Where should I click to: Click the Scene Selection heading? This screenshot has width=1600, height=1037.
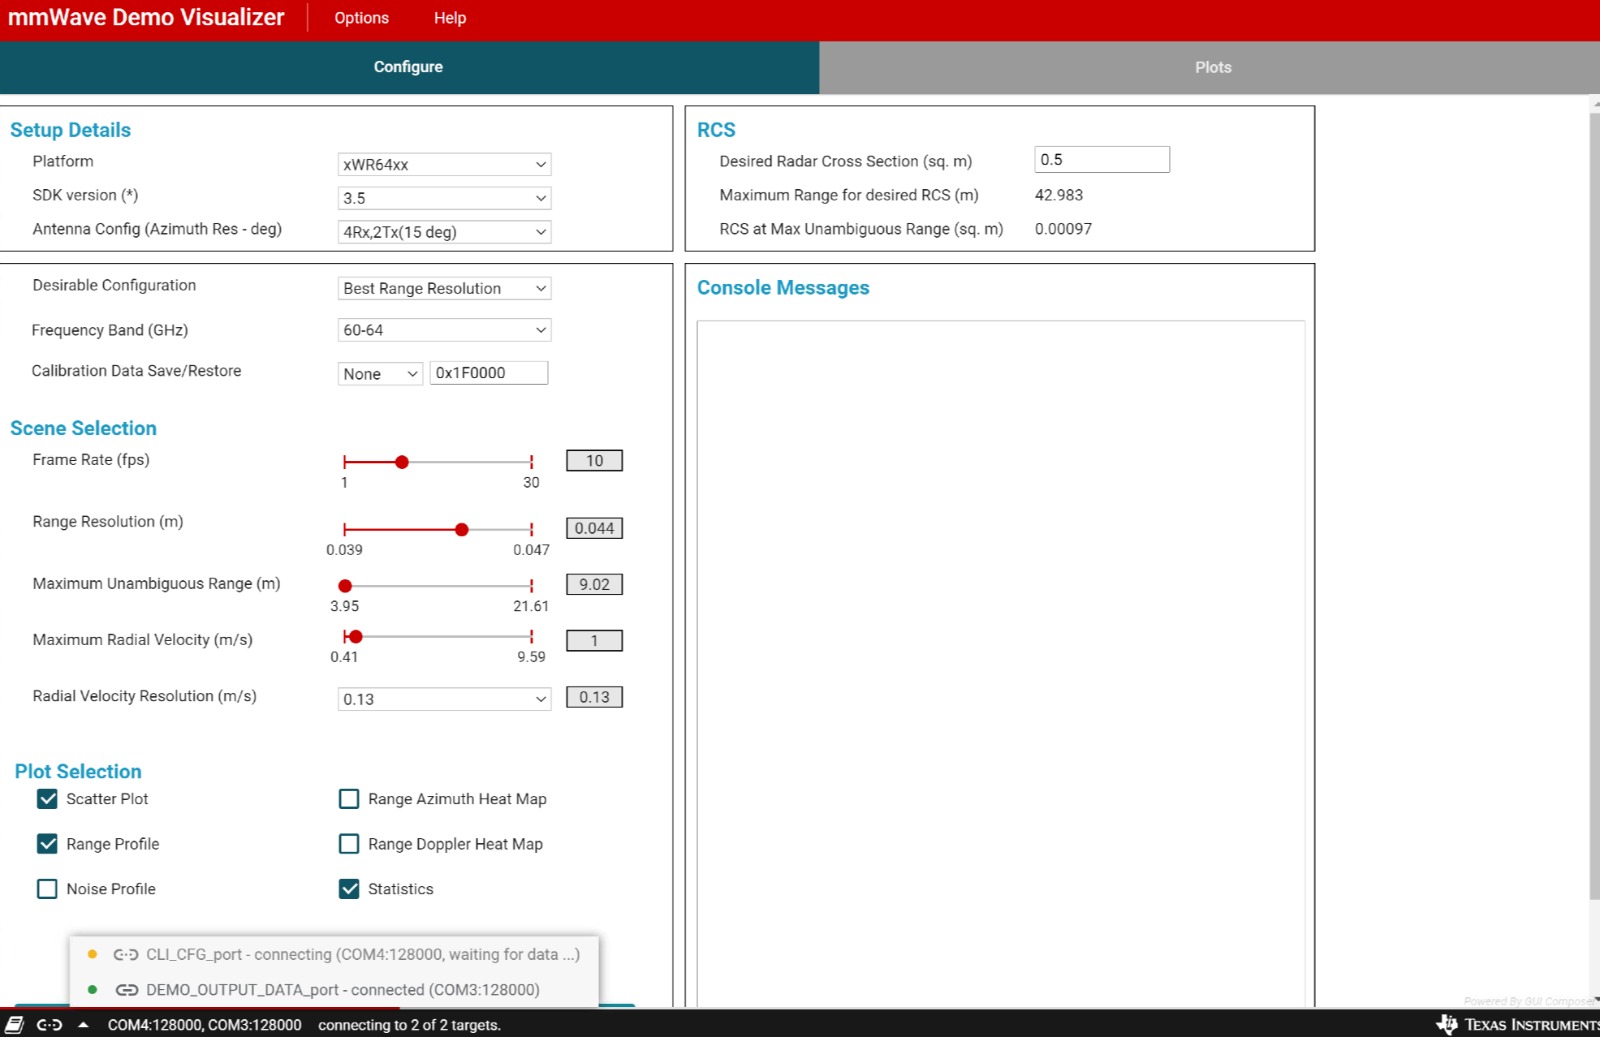coord(84,428)
